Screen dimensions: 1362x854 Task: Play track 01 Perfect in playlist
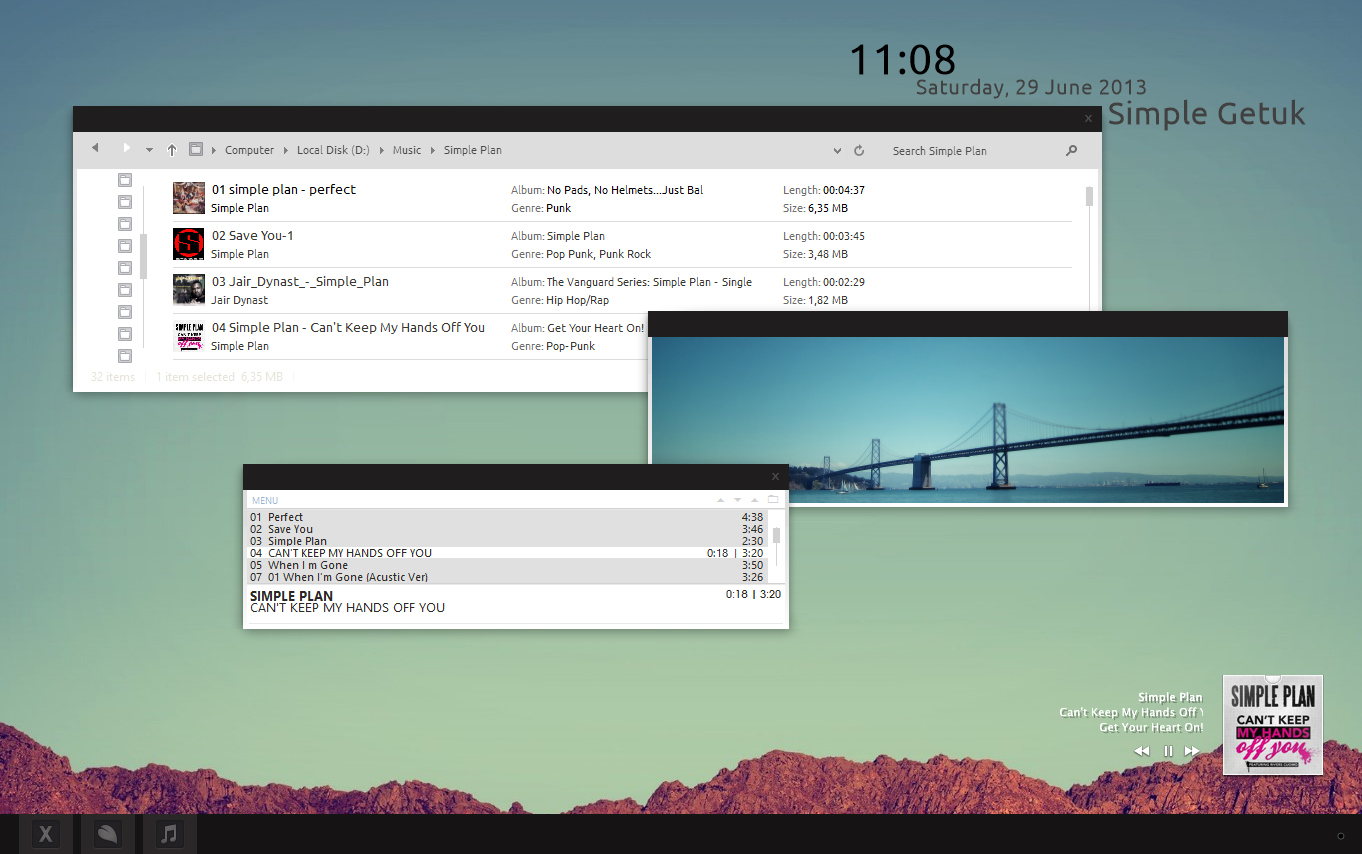click(x=507, y=517)
